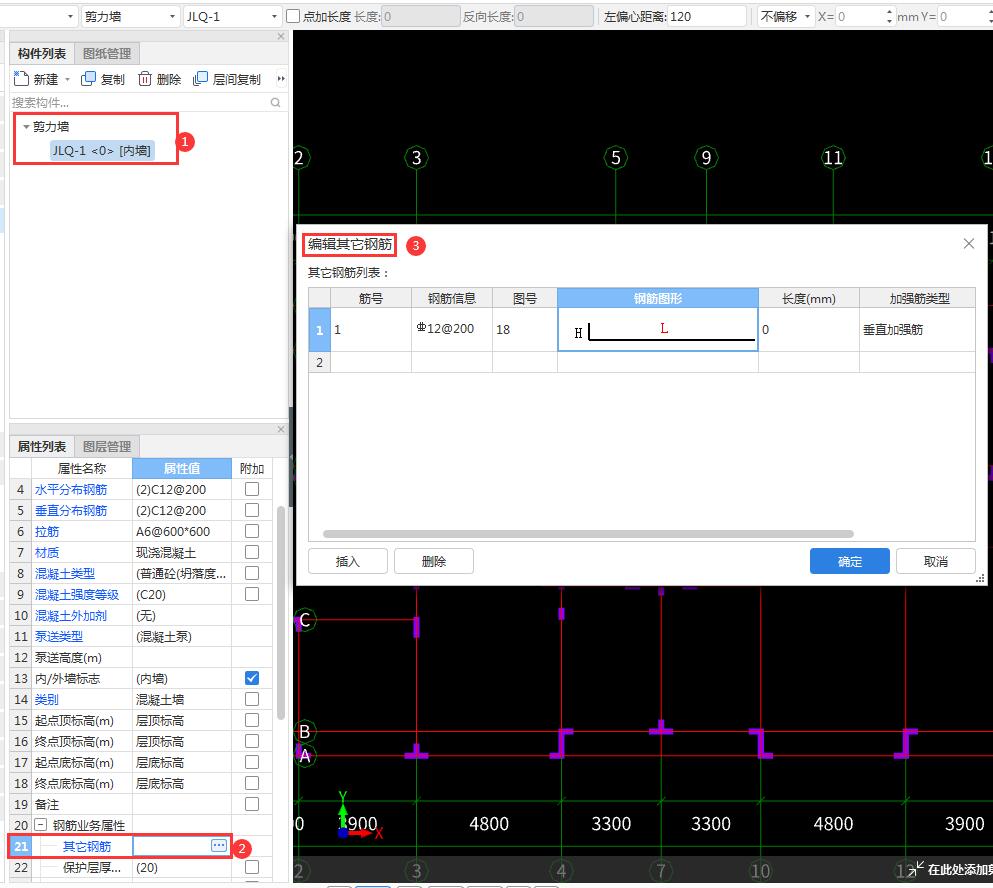Open the leftmost toolbar dropdown arrow
The height and width of the screenshot is (888, 993).
[x=70, y=16]
